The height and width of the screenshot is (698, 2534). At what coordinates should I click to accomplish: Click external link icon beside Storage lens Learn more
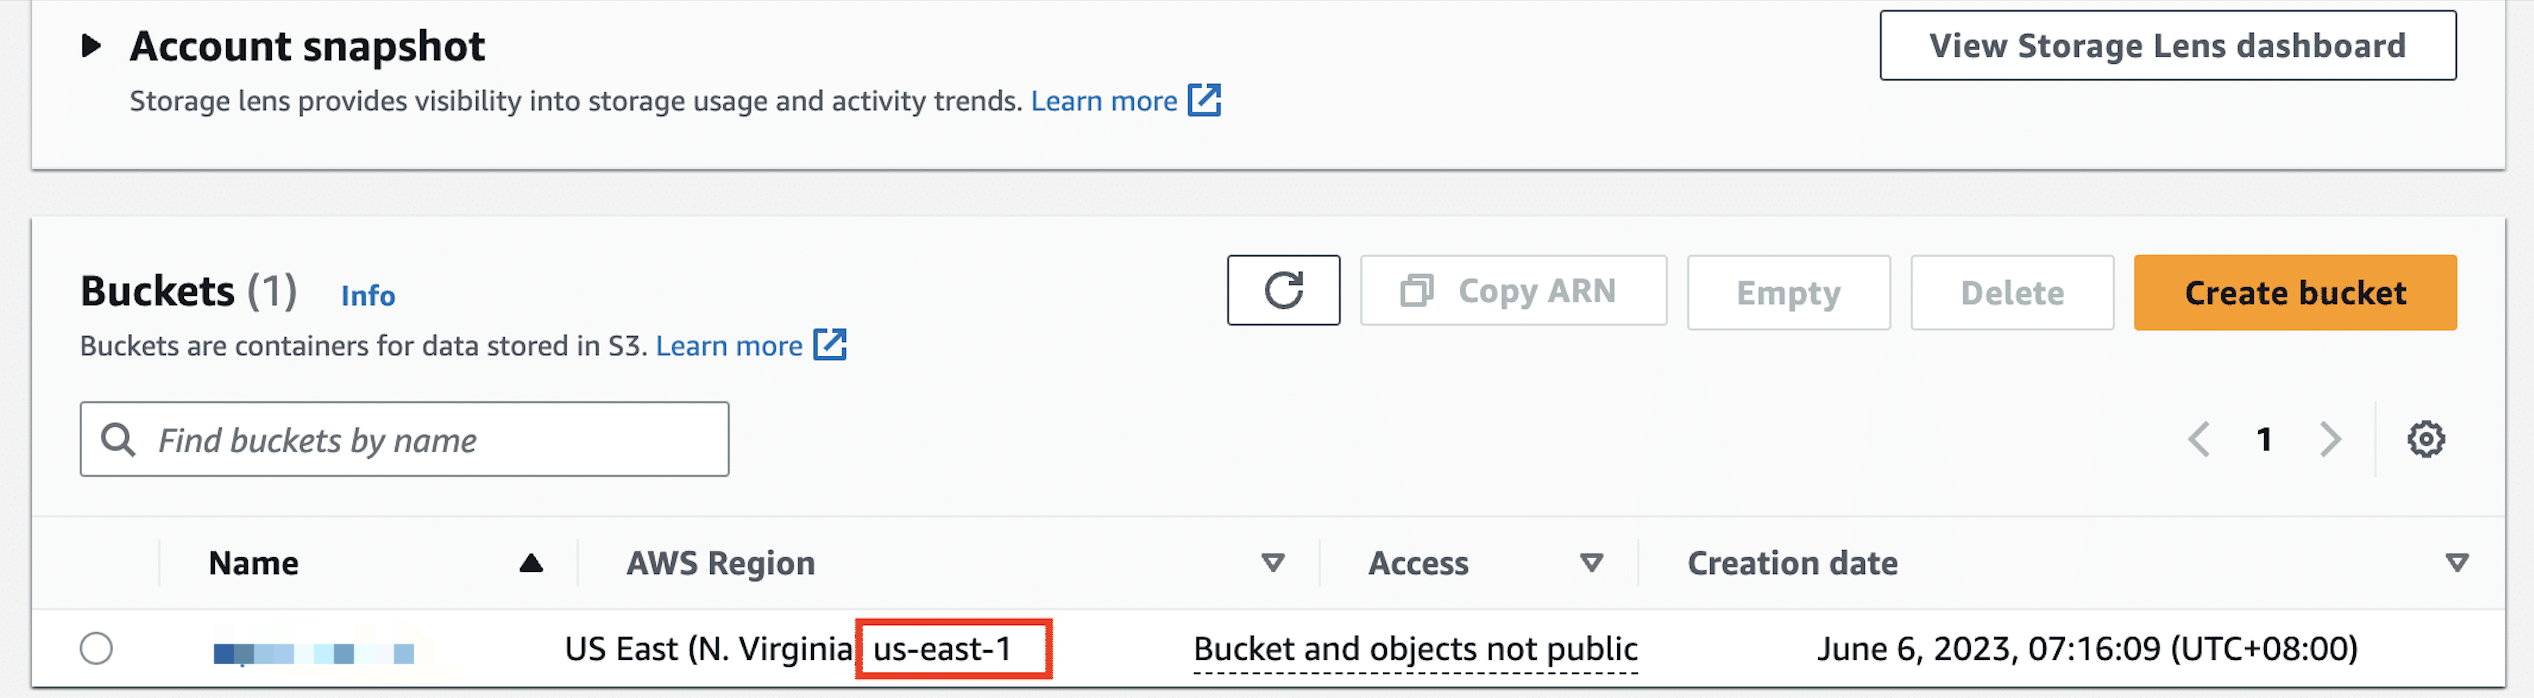point(1204,100)
